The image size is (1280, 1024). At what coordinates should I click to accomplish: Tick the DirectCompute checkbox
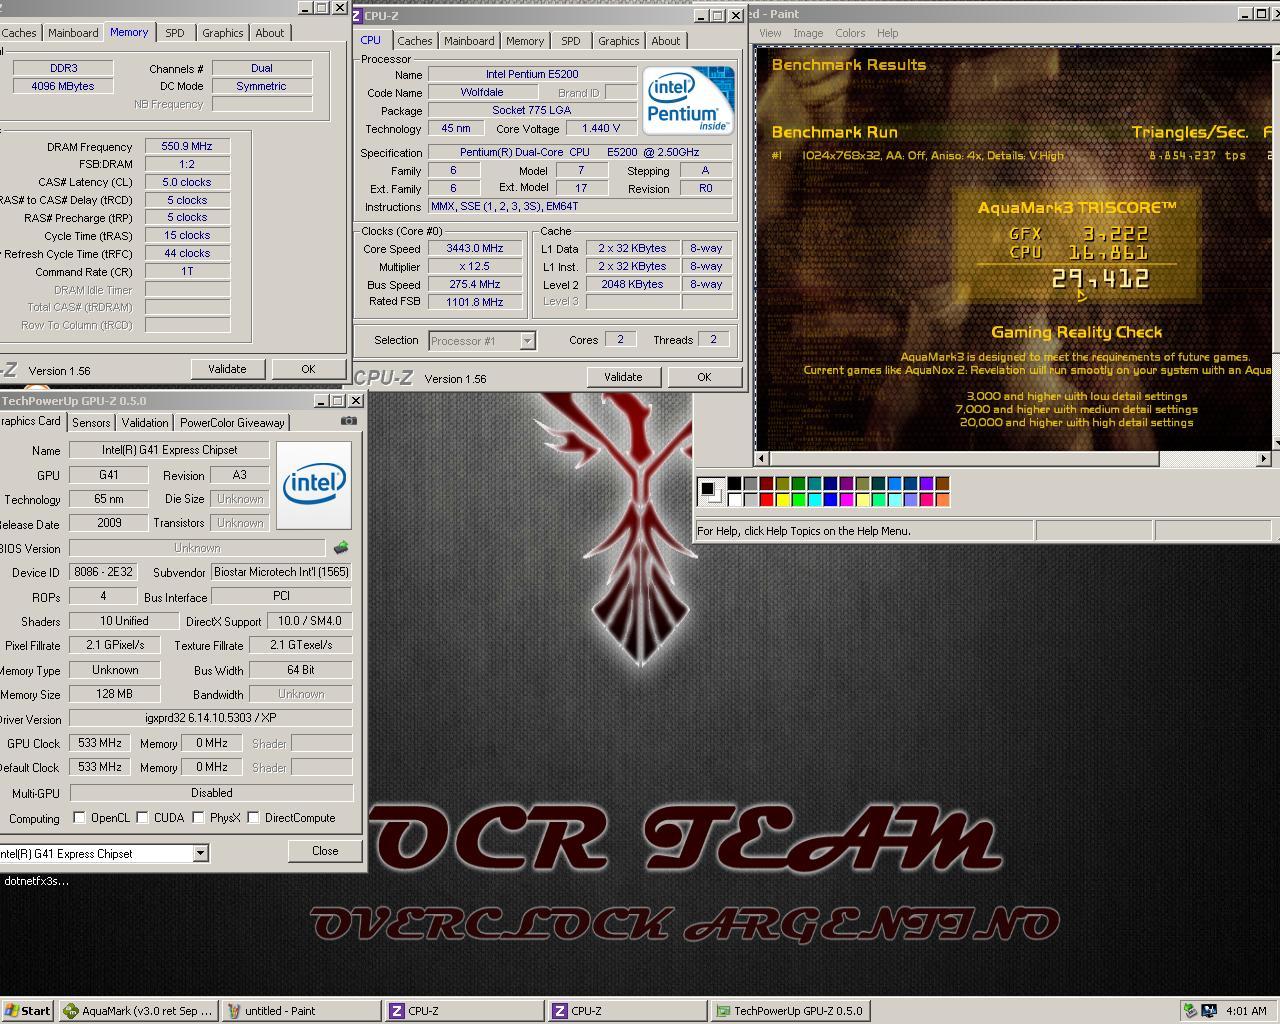coord(253,818)
